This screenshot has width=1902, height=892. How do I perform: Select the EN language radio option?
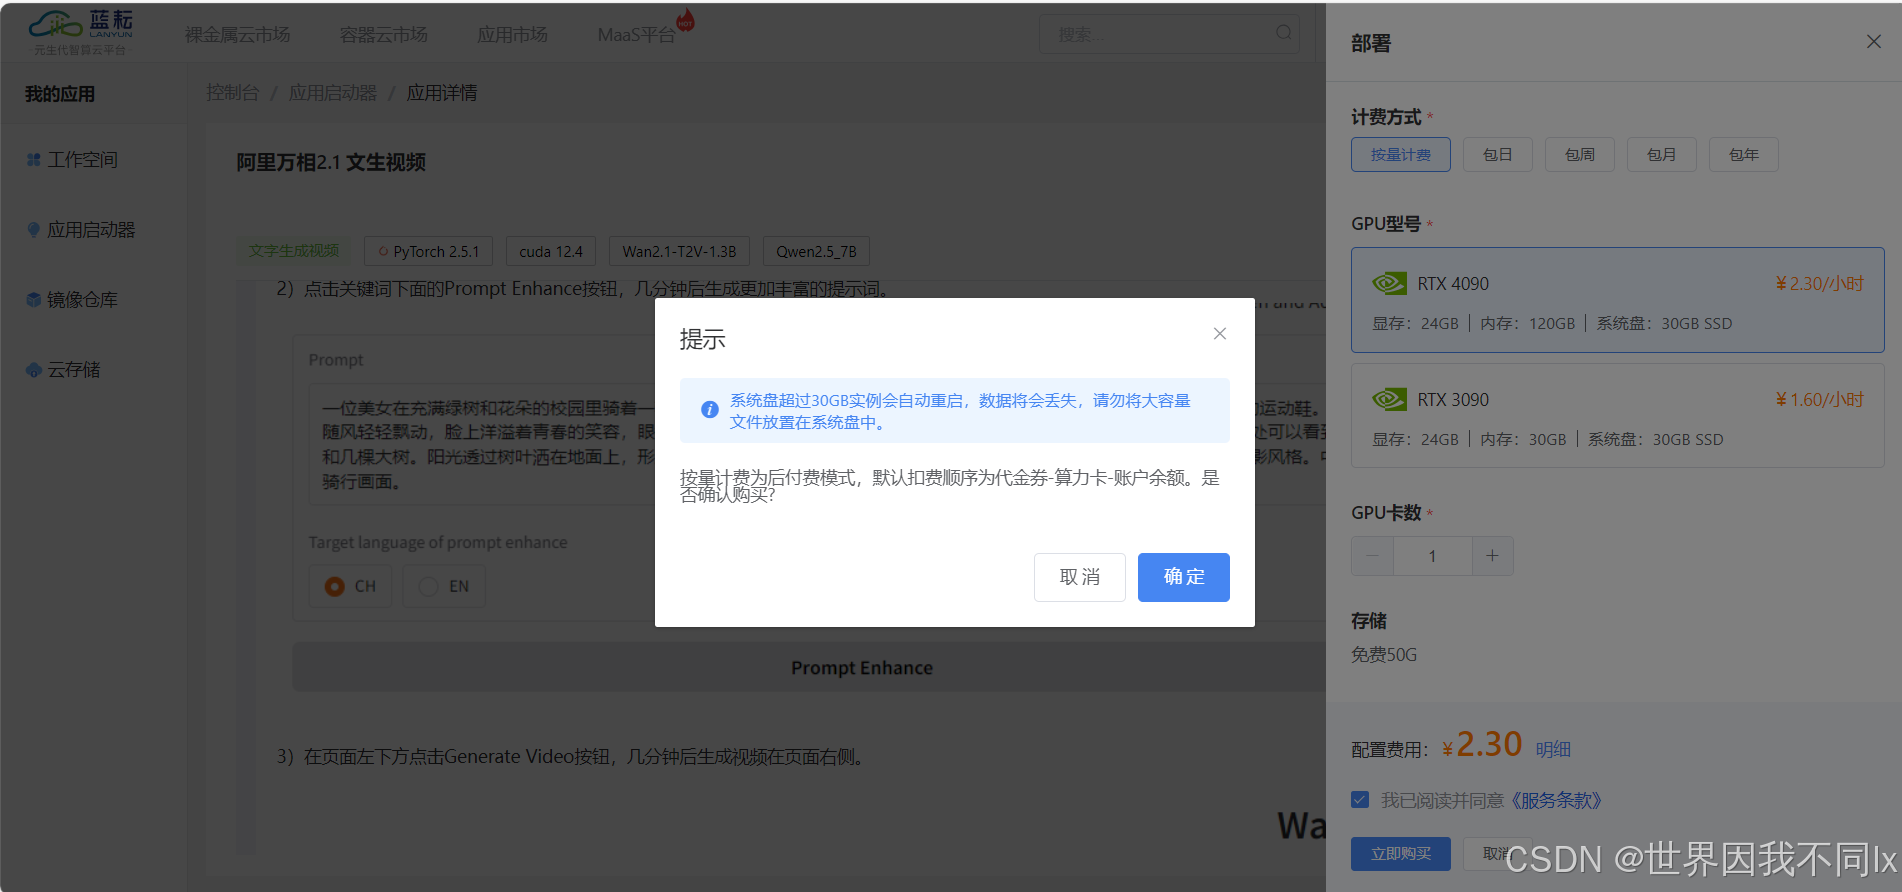(x=444, y=586)
